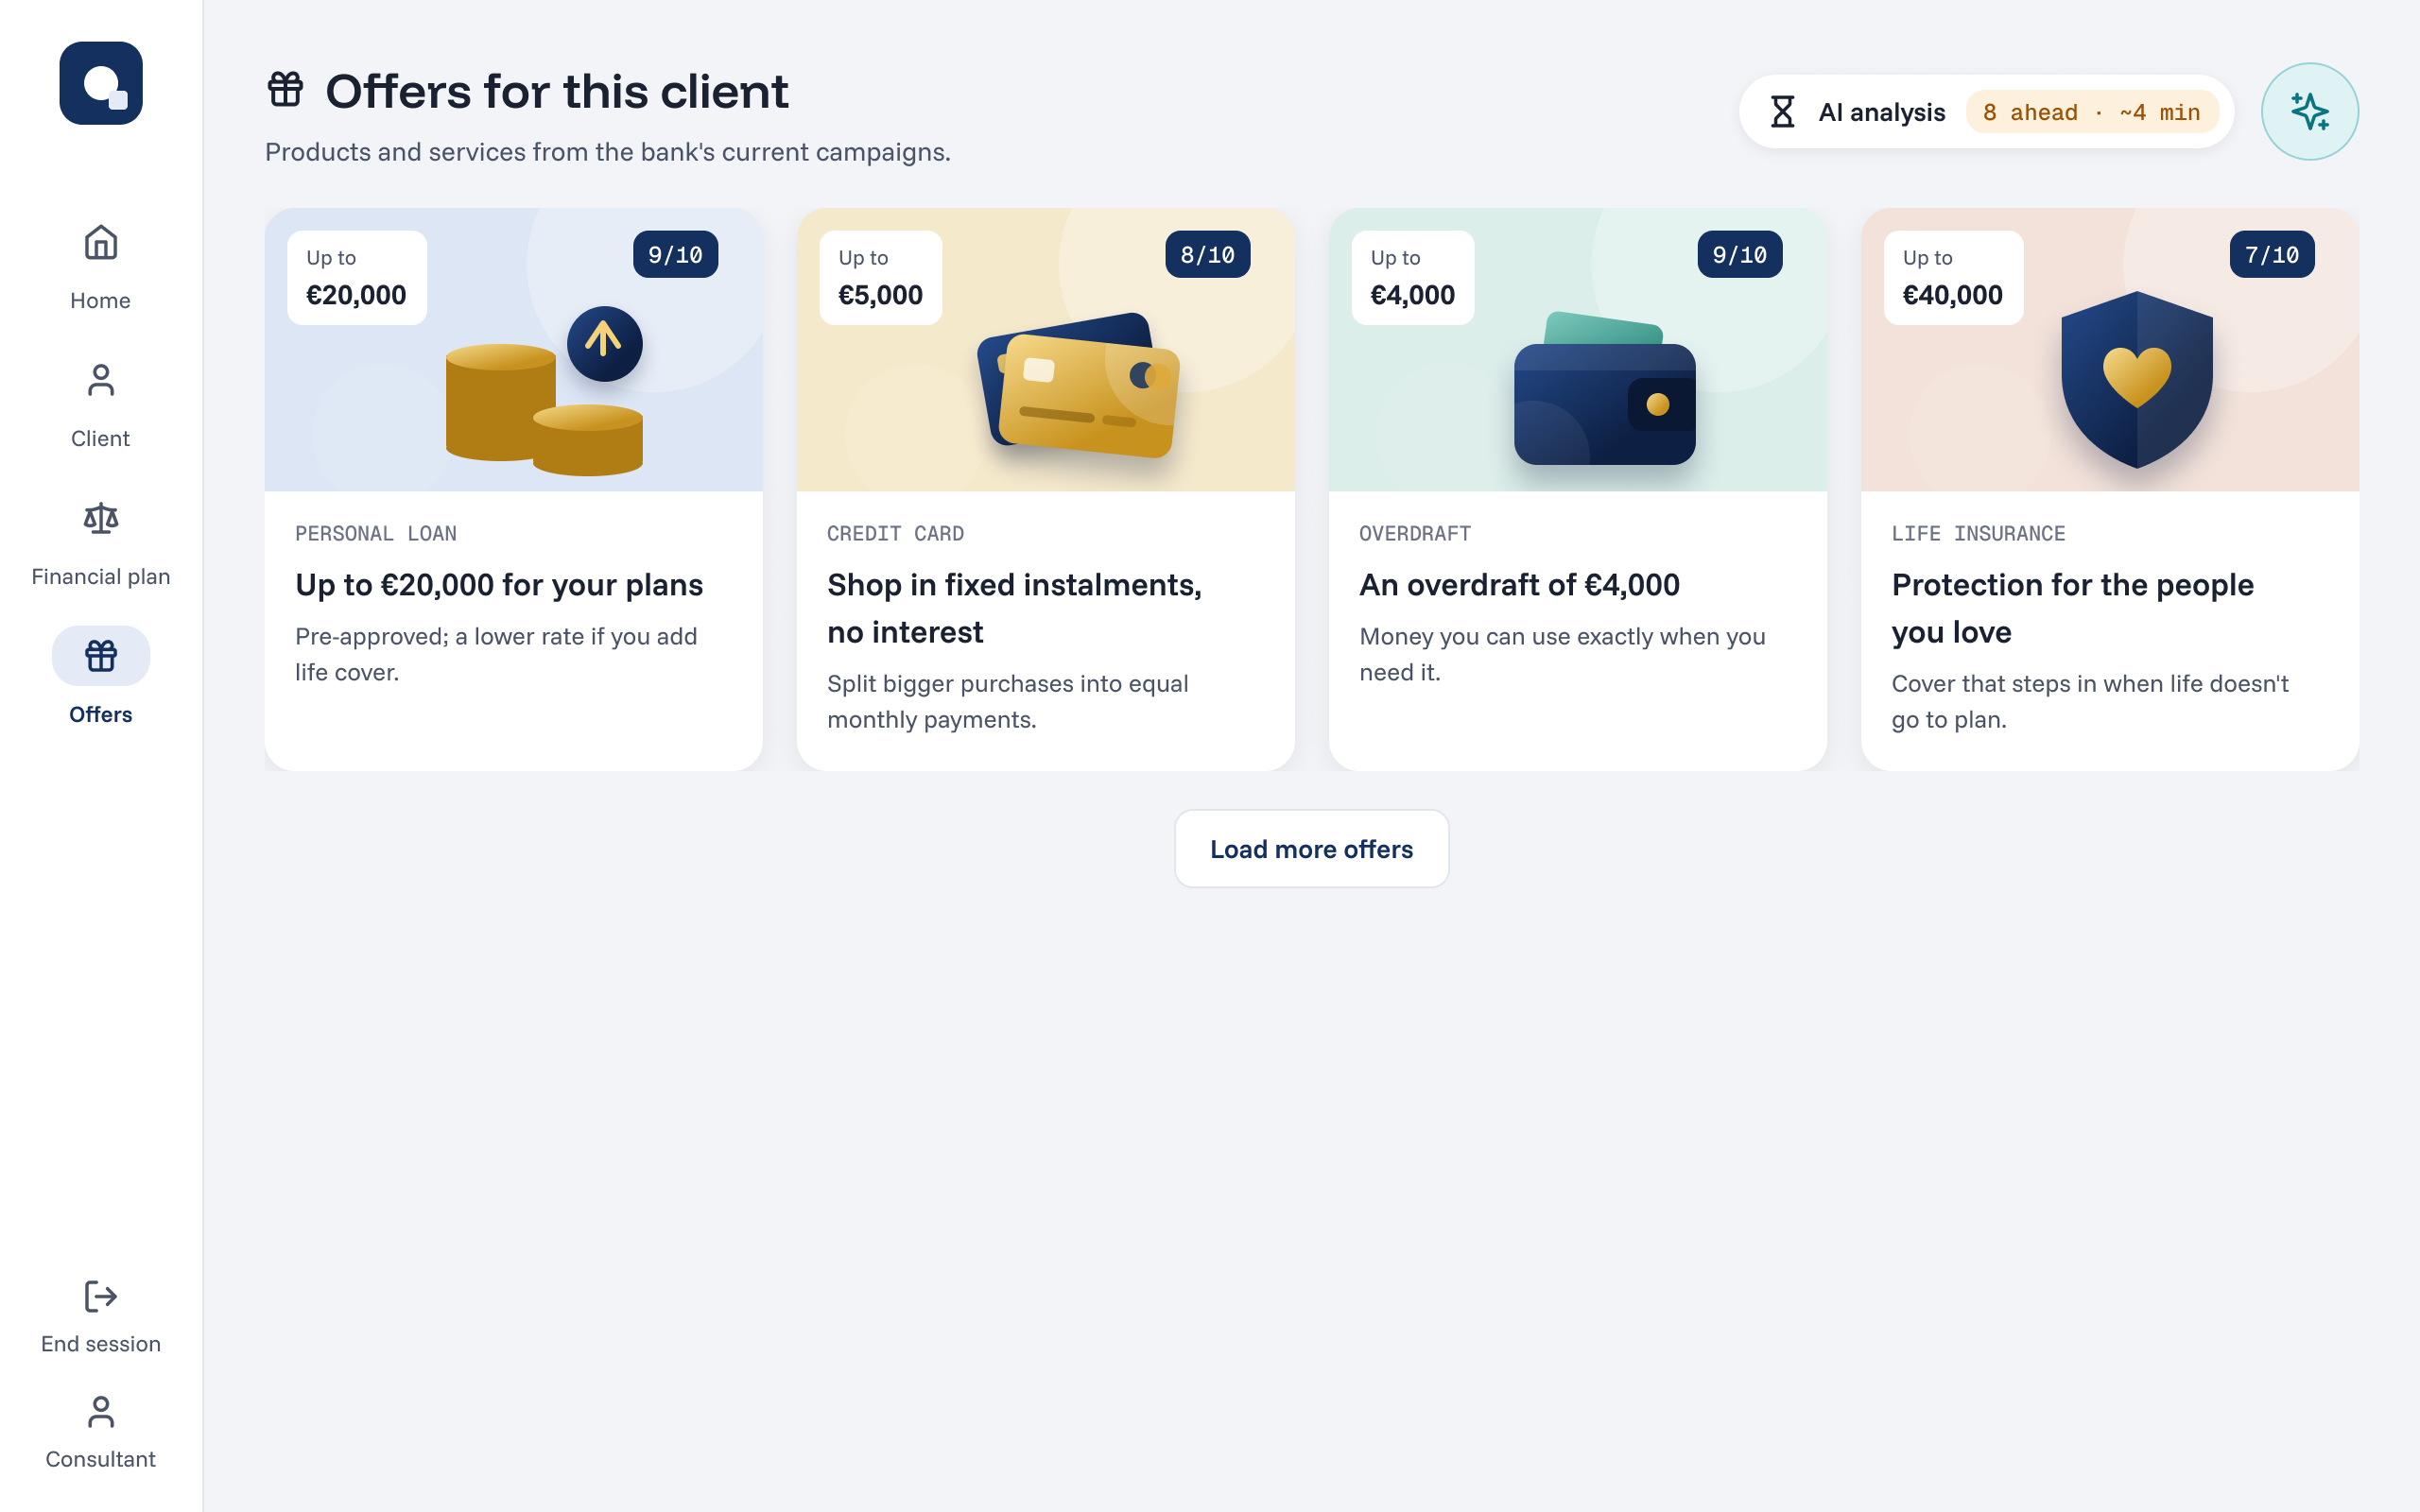Click the 'Up to €20,000' amount chip
The height and width of the screenshot is (1512, 2420).
point(357,278)
